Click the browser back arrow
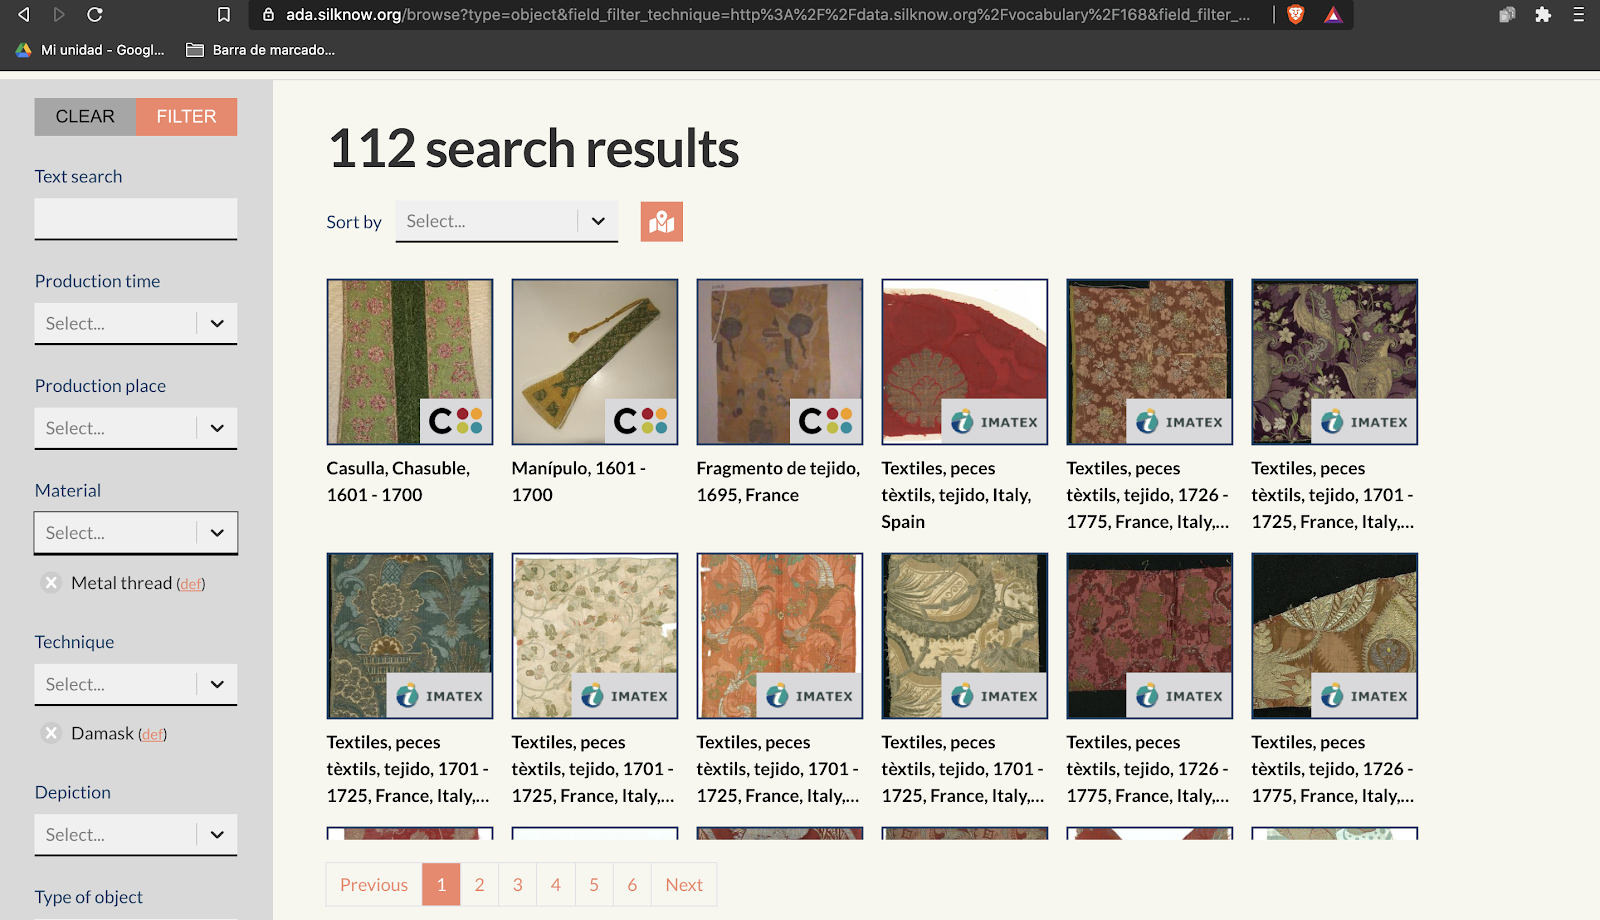 pos(23,14)
